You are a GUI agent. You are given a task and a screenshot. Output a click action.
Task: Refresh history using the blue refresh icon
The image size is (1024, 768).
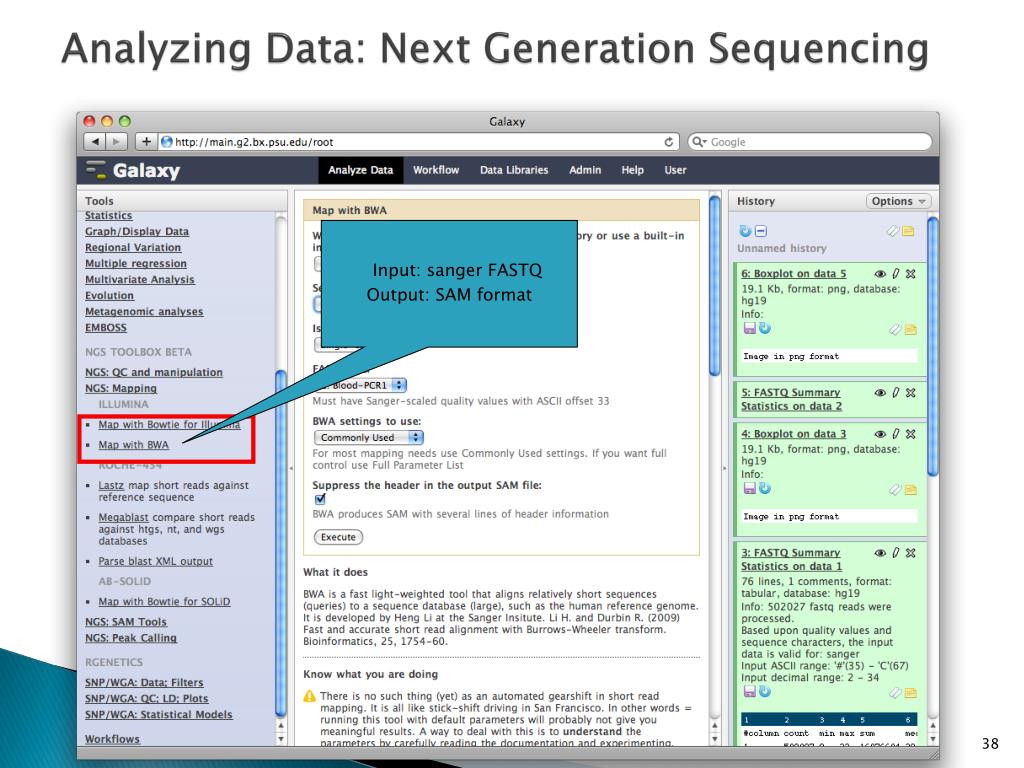tap(744, 231)
